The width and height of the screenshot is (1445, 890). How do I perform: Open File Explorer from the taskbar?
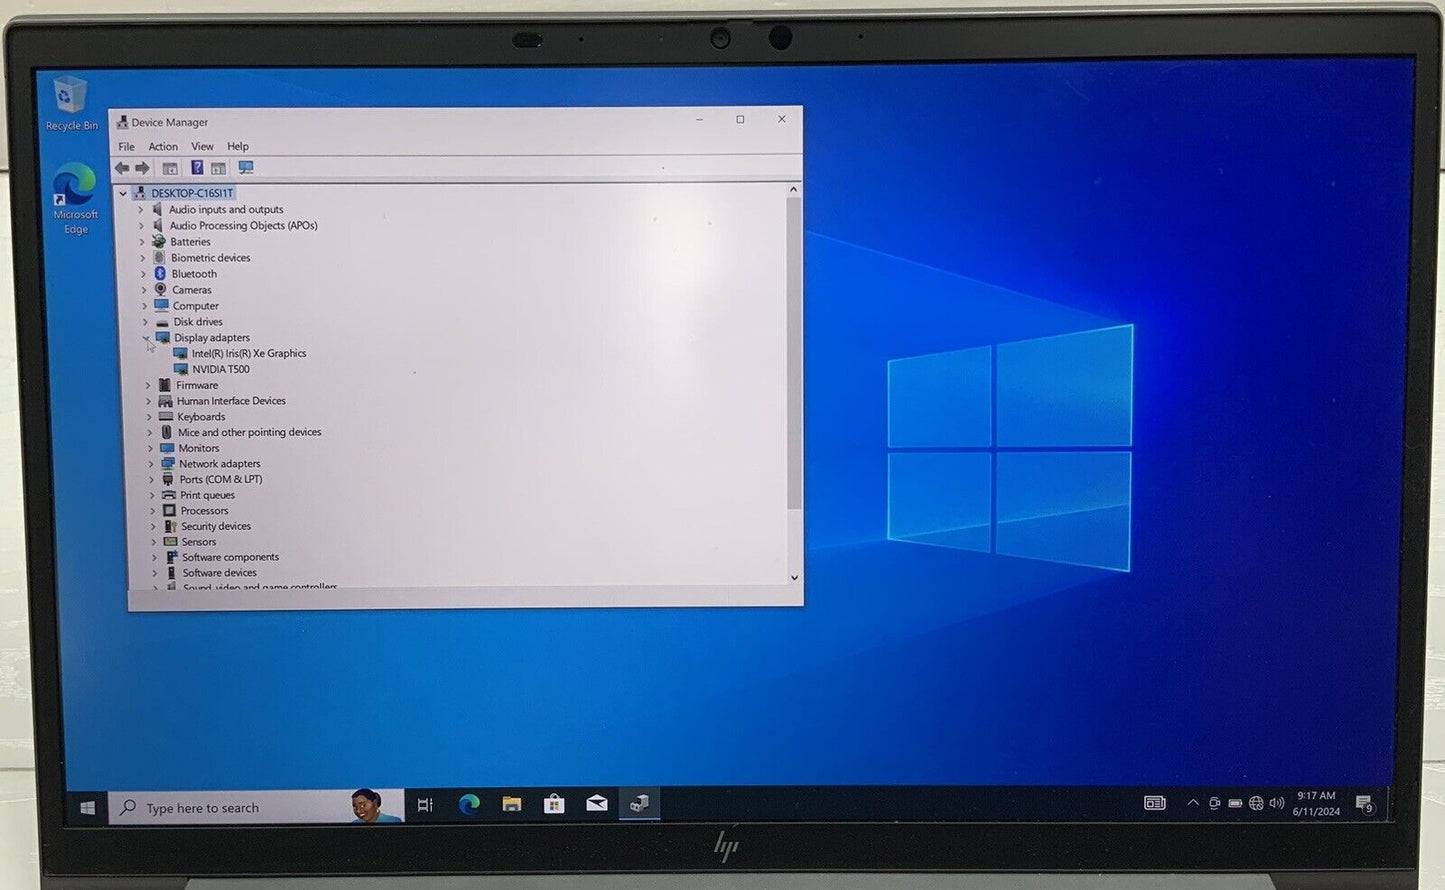(x=512, y=804)
